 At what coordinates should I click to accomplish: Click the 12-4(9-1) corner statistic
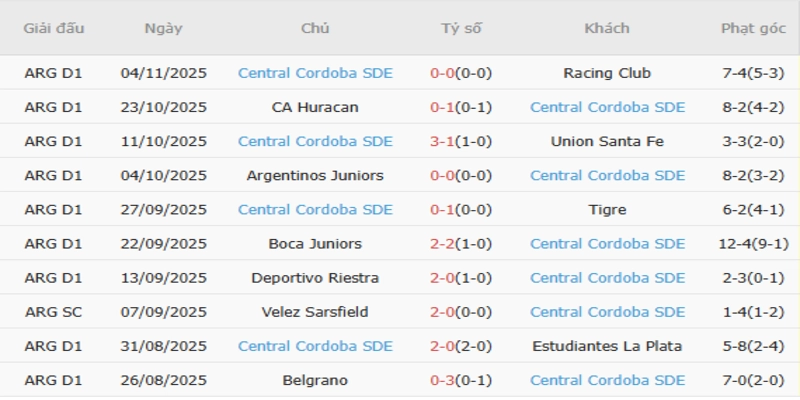click(753, 243)
